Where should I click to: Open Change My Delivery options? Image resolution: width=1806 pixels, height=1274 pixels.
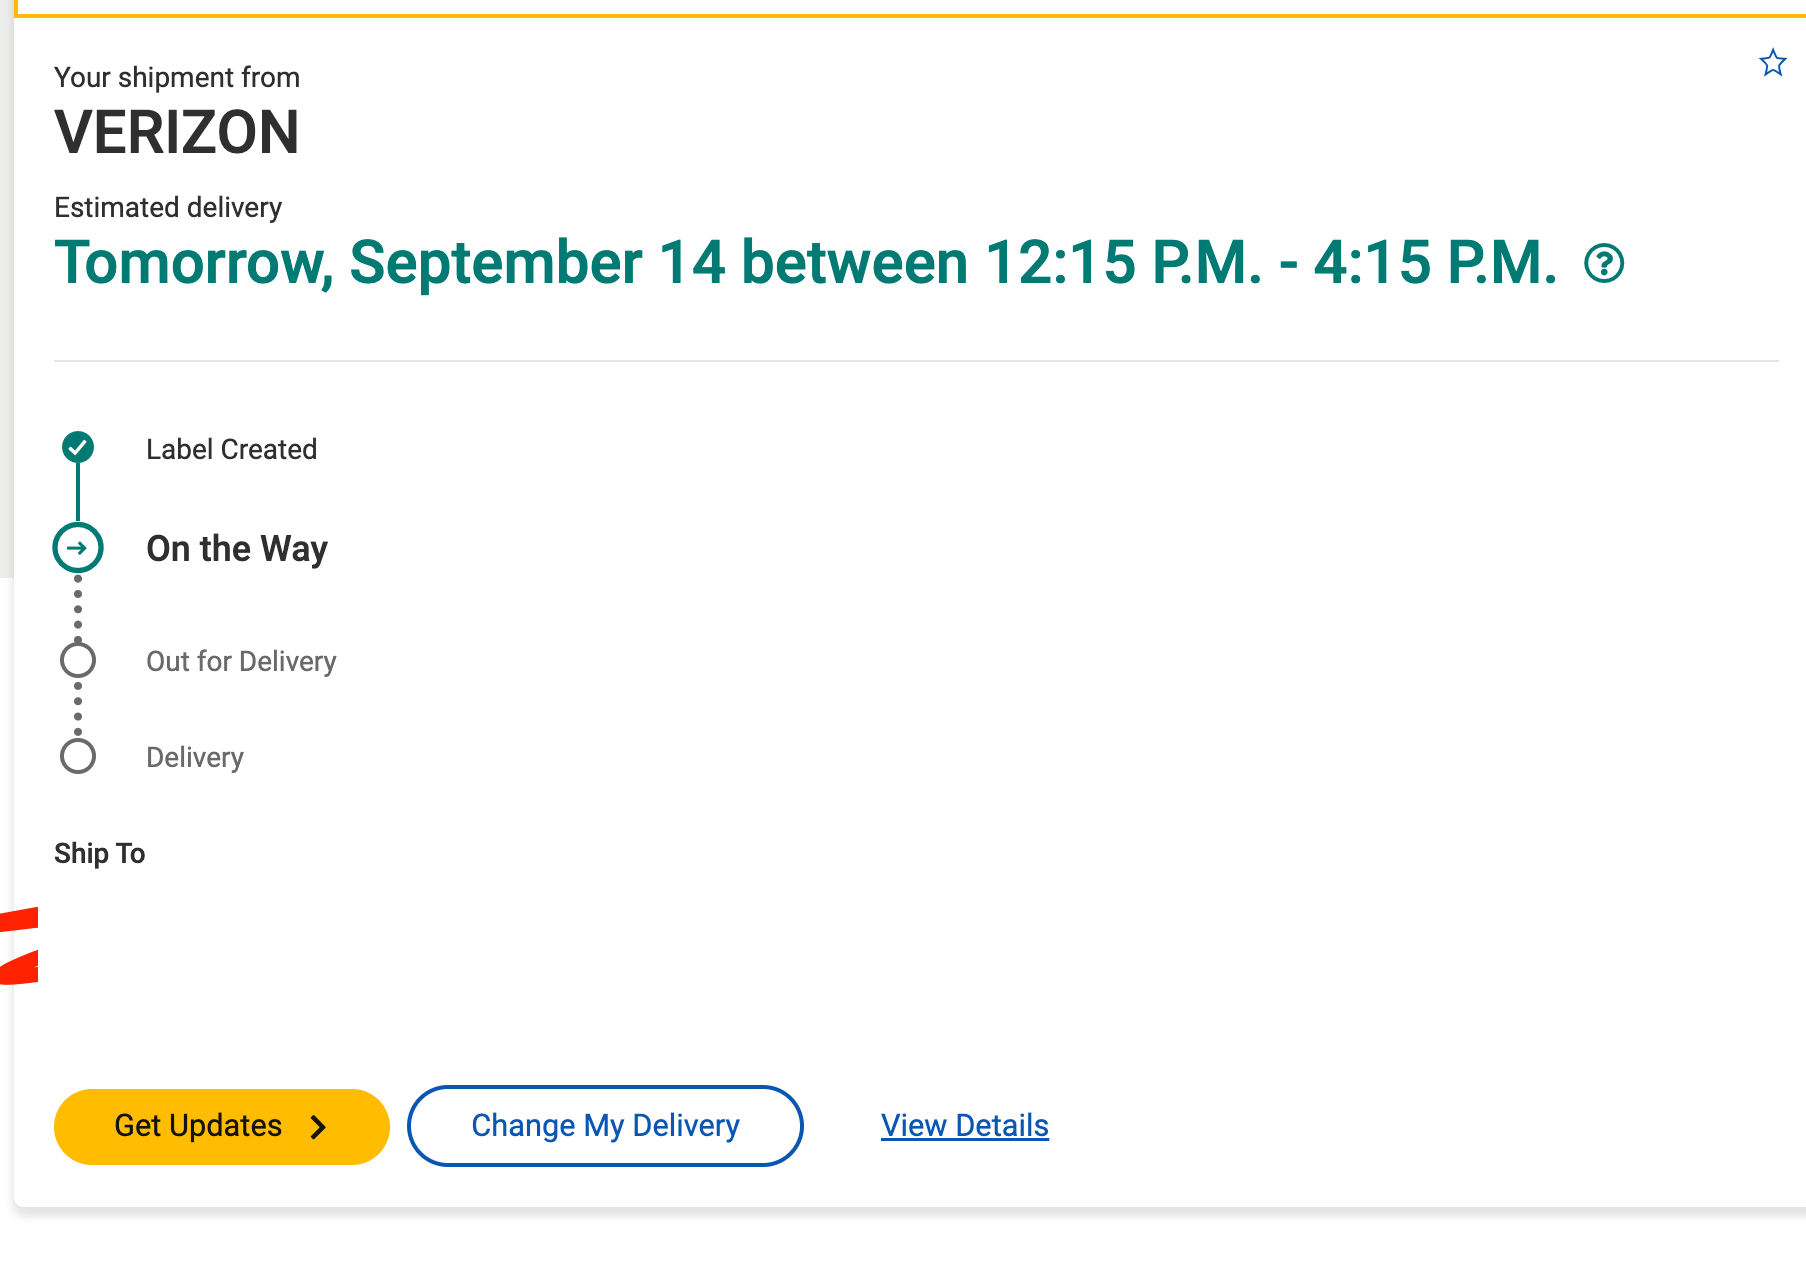[605, 1126]
